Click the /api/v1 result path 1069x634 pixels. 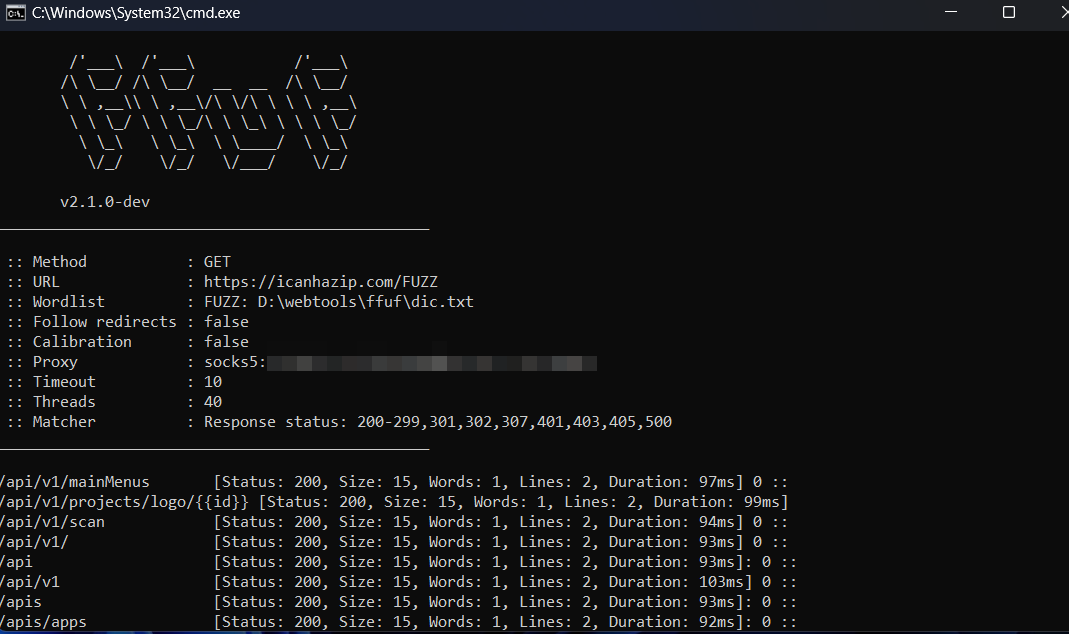click(30, 582)
